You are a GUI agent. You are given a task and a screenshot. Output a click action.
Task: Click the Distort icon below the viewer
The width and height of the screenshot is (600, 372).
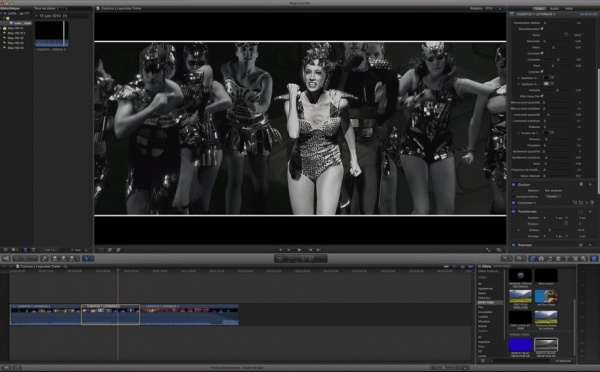point(118,250)
